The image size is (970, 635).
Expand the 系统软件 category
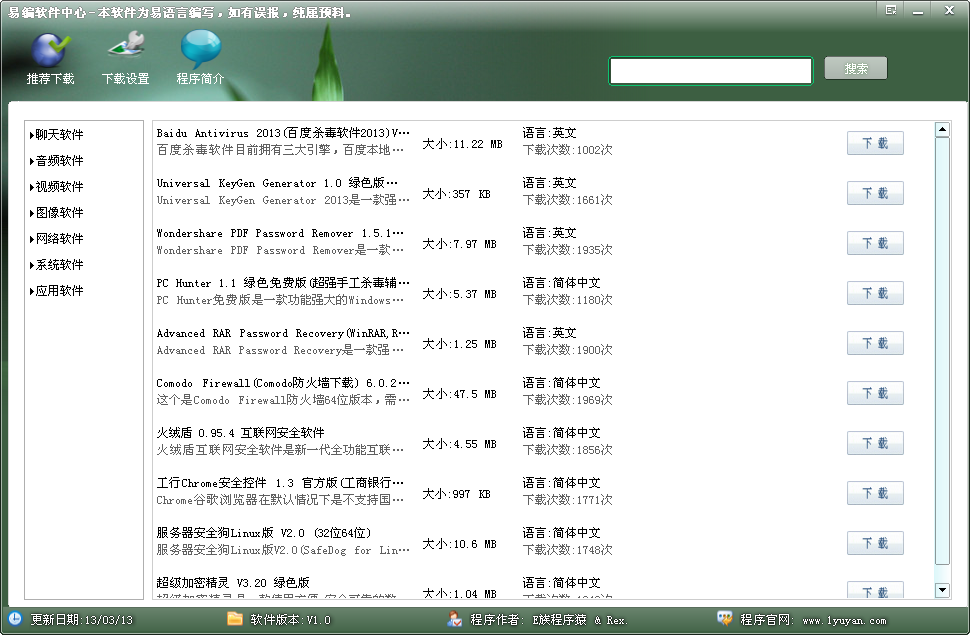click(56, 264)
